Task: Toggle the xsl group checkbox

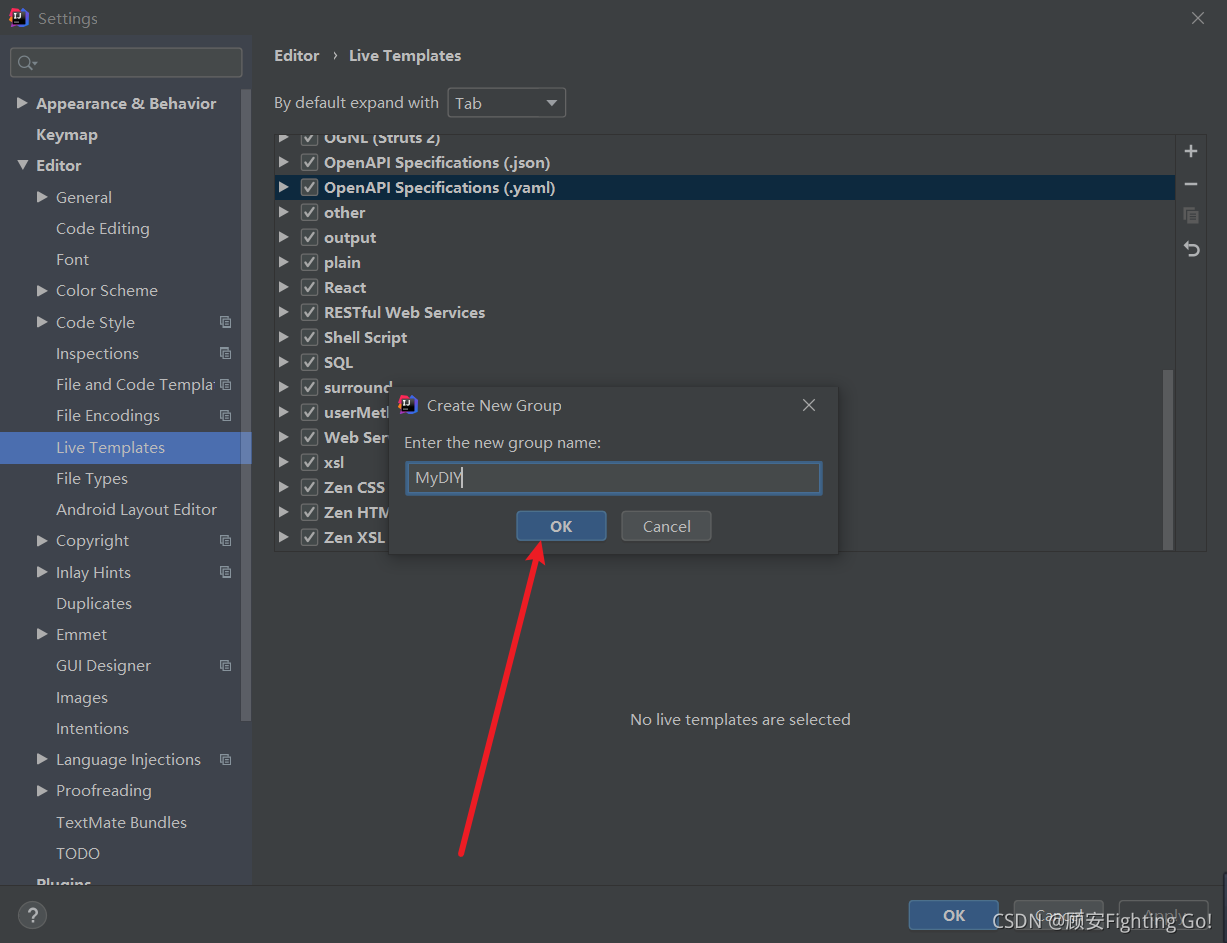Action: [309, 462]
